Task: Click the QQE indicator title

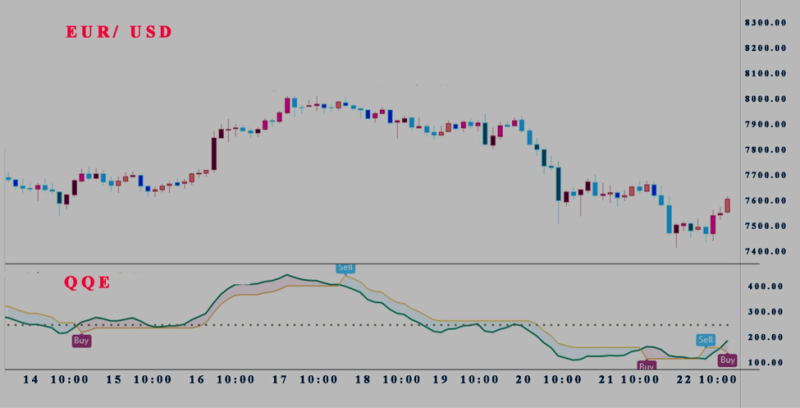Action: click(87, 283)
